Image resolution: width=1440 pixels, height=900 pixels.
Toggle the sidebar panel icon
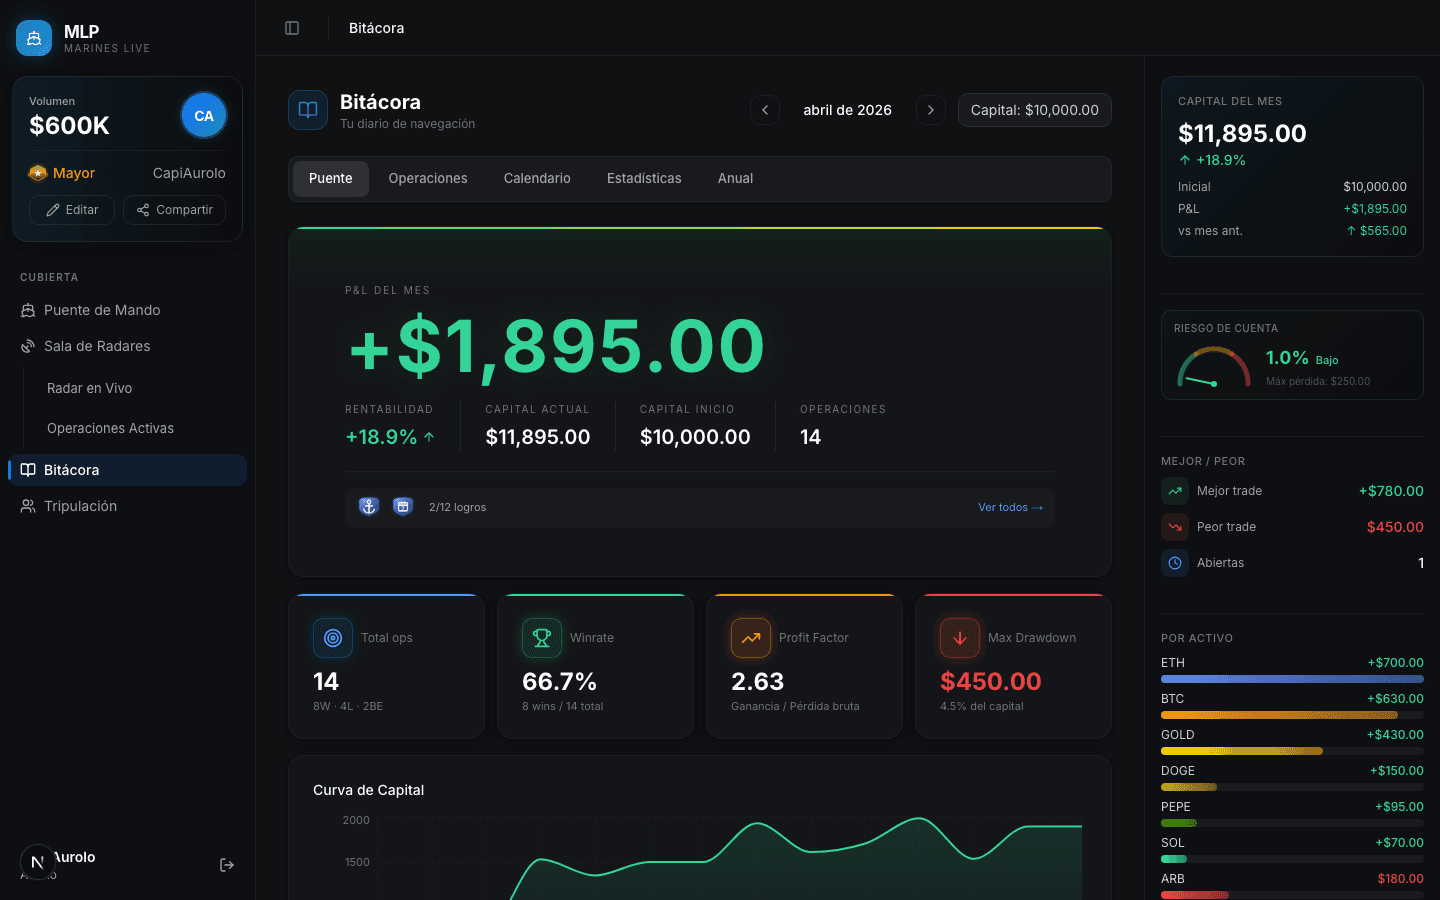(292, 28)
